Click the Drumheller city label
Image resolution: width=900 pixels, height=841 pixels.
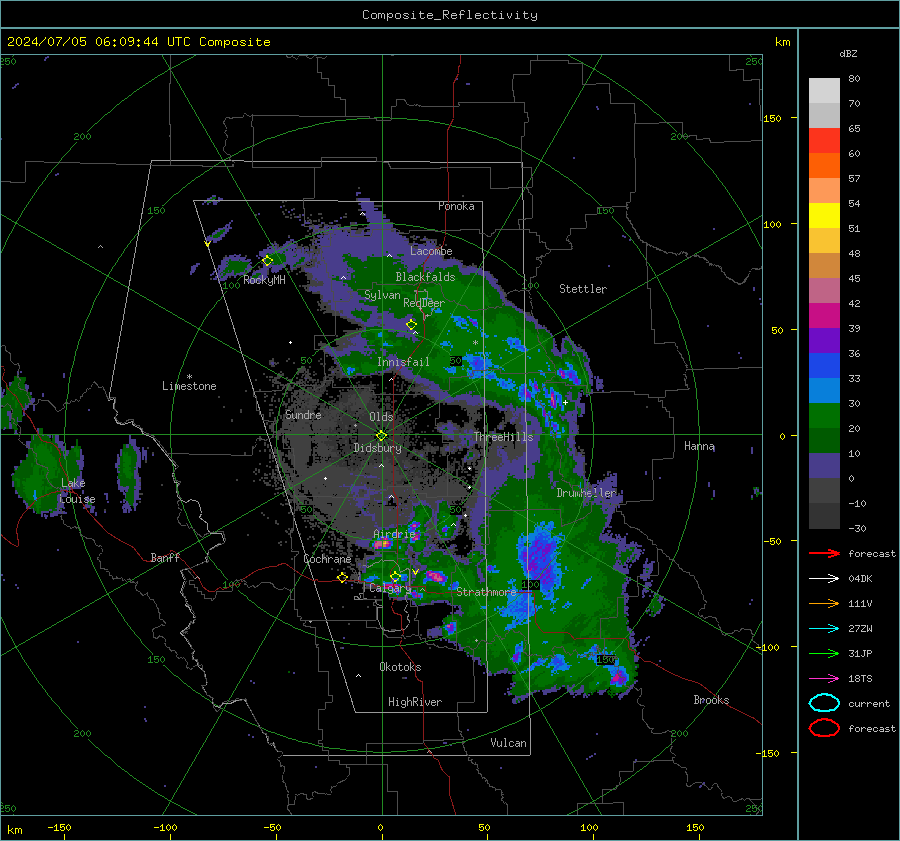(x=586, y=493)
